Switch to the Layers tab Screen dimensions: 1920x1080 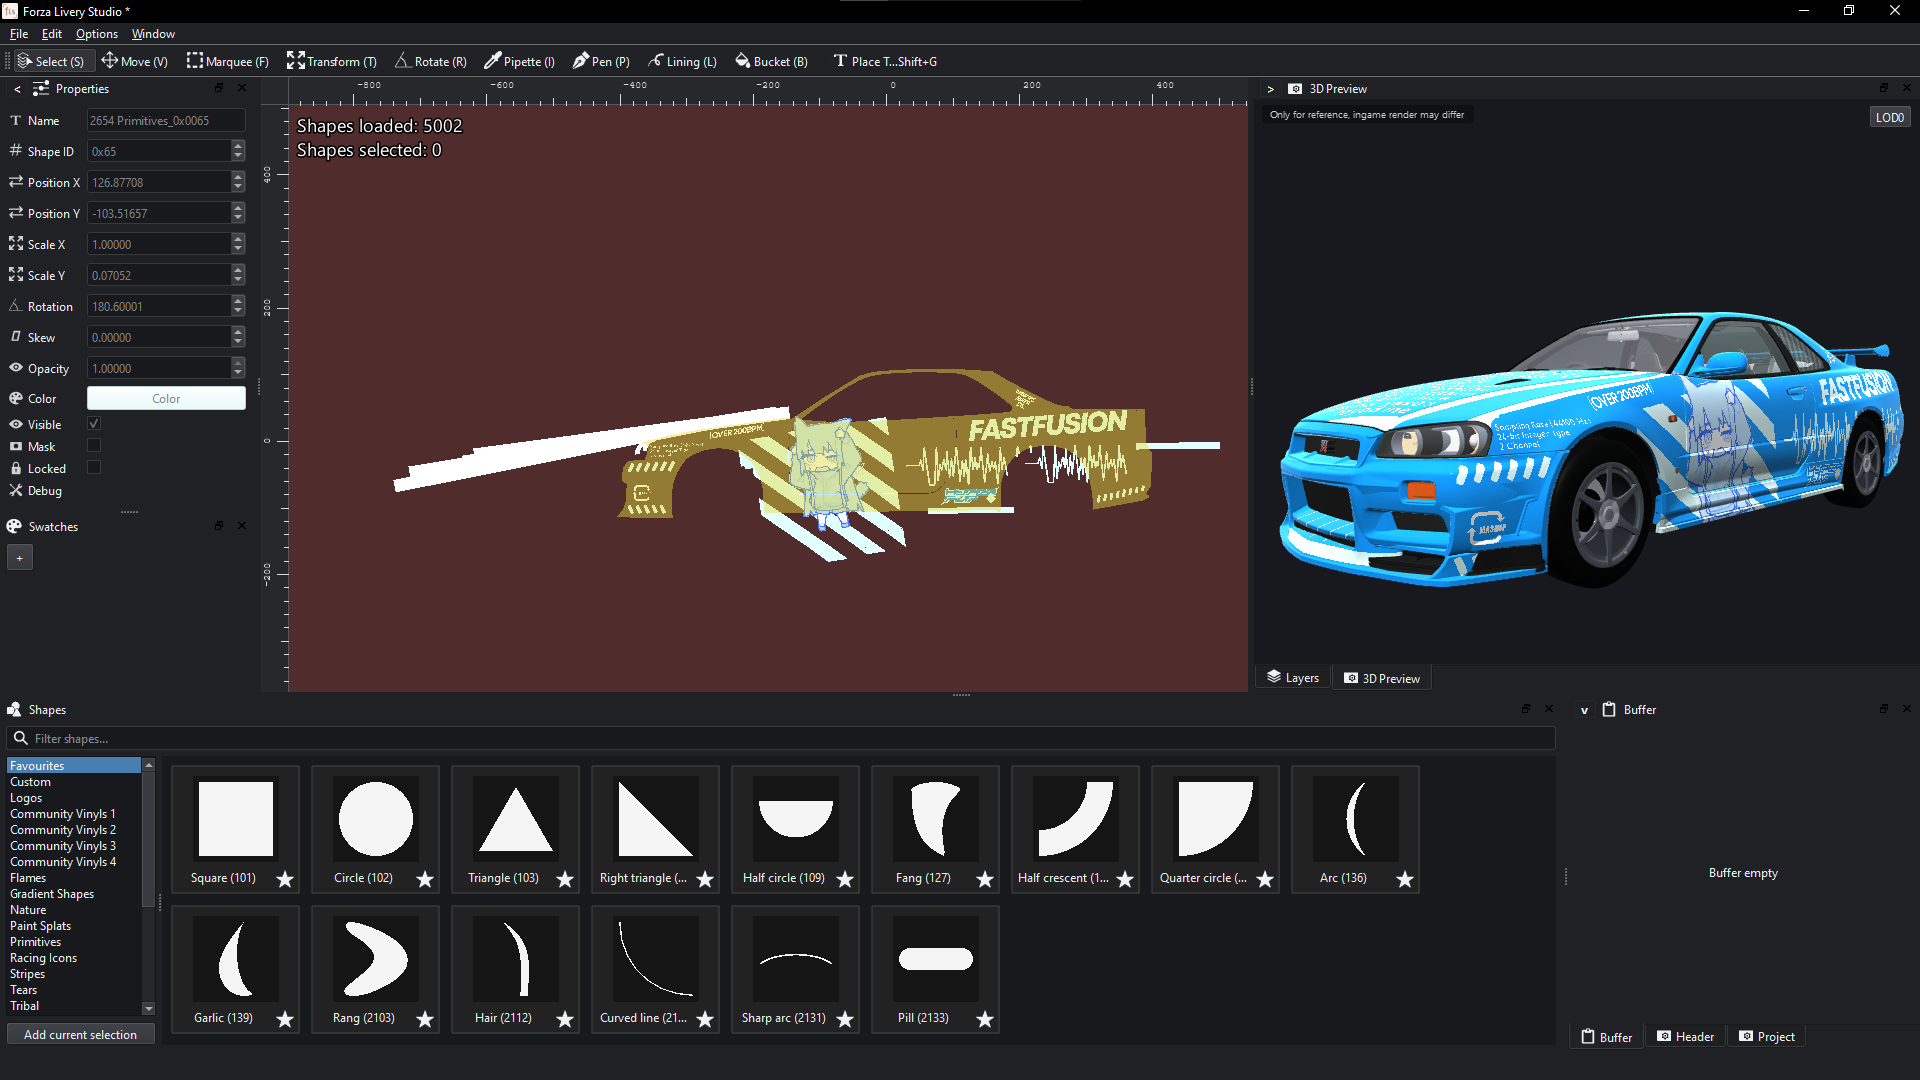(1293, 678)
